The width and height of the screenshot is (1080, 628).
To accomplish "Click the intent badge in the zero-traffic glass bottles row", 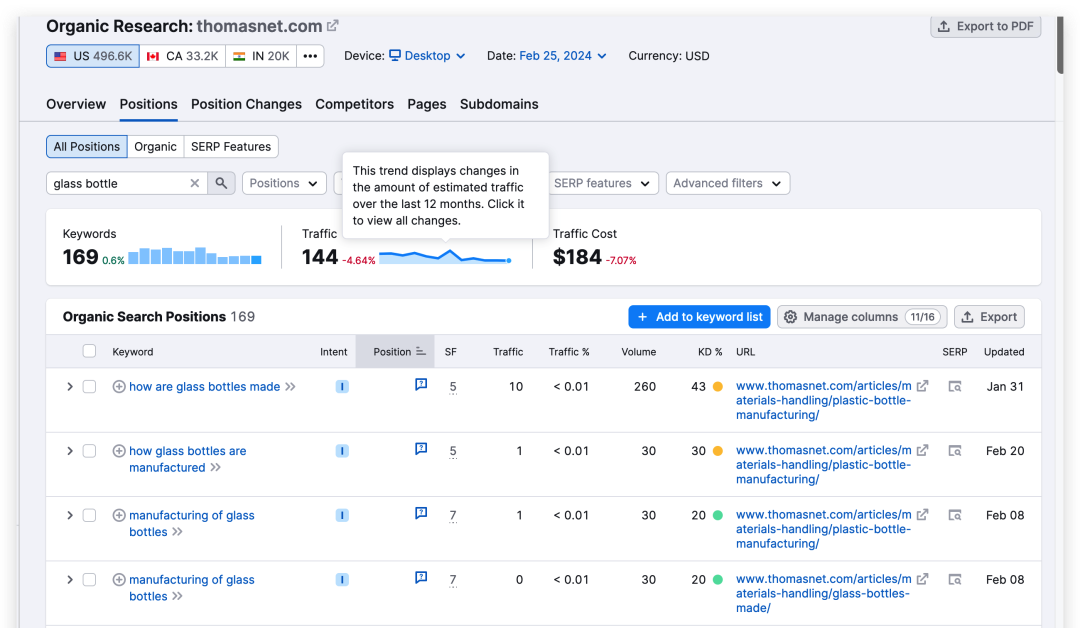I will click(x=342, y=580).
